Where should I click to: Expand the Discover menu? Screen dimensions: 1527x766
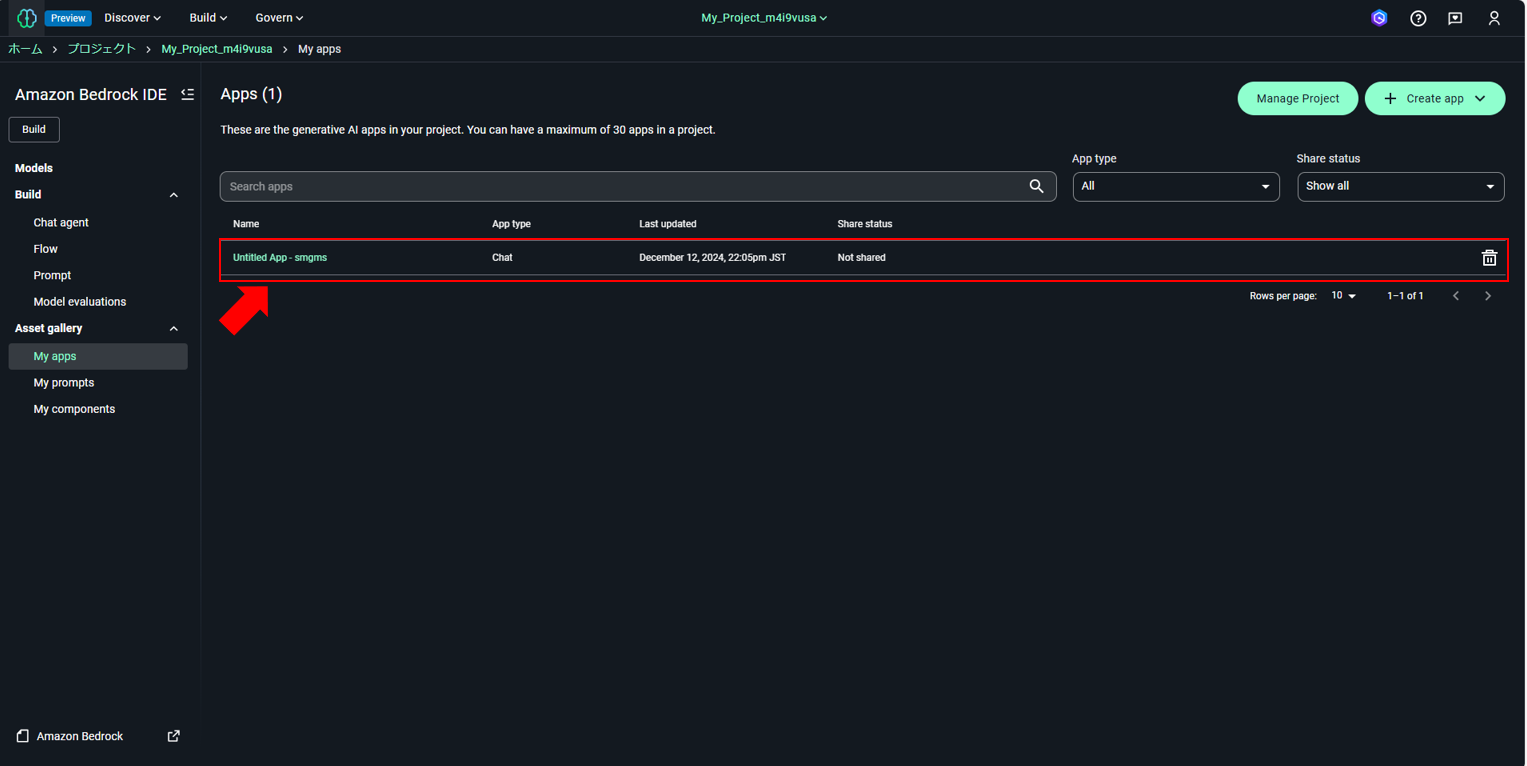[x=132, y=18]
